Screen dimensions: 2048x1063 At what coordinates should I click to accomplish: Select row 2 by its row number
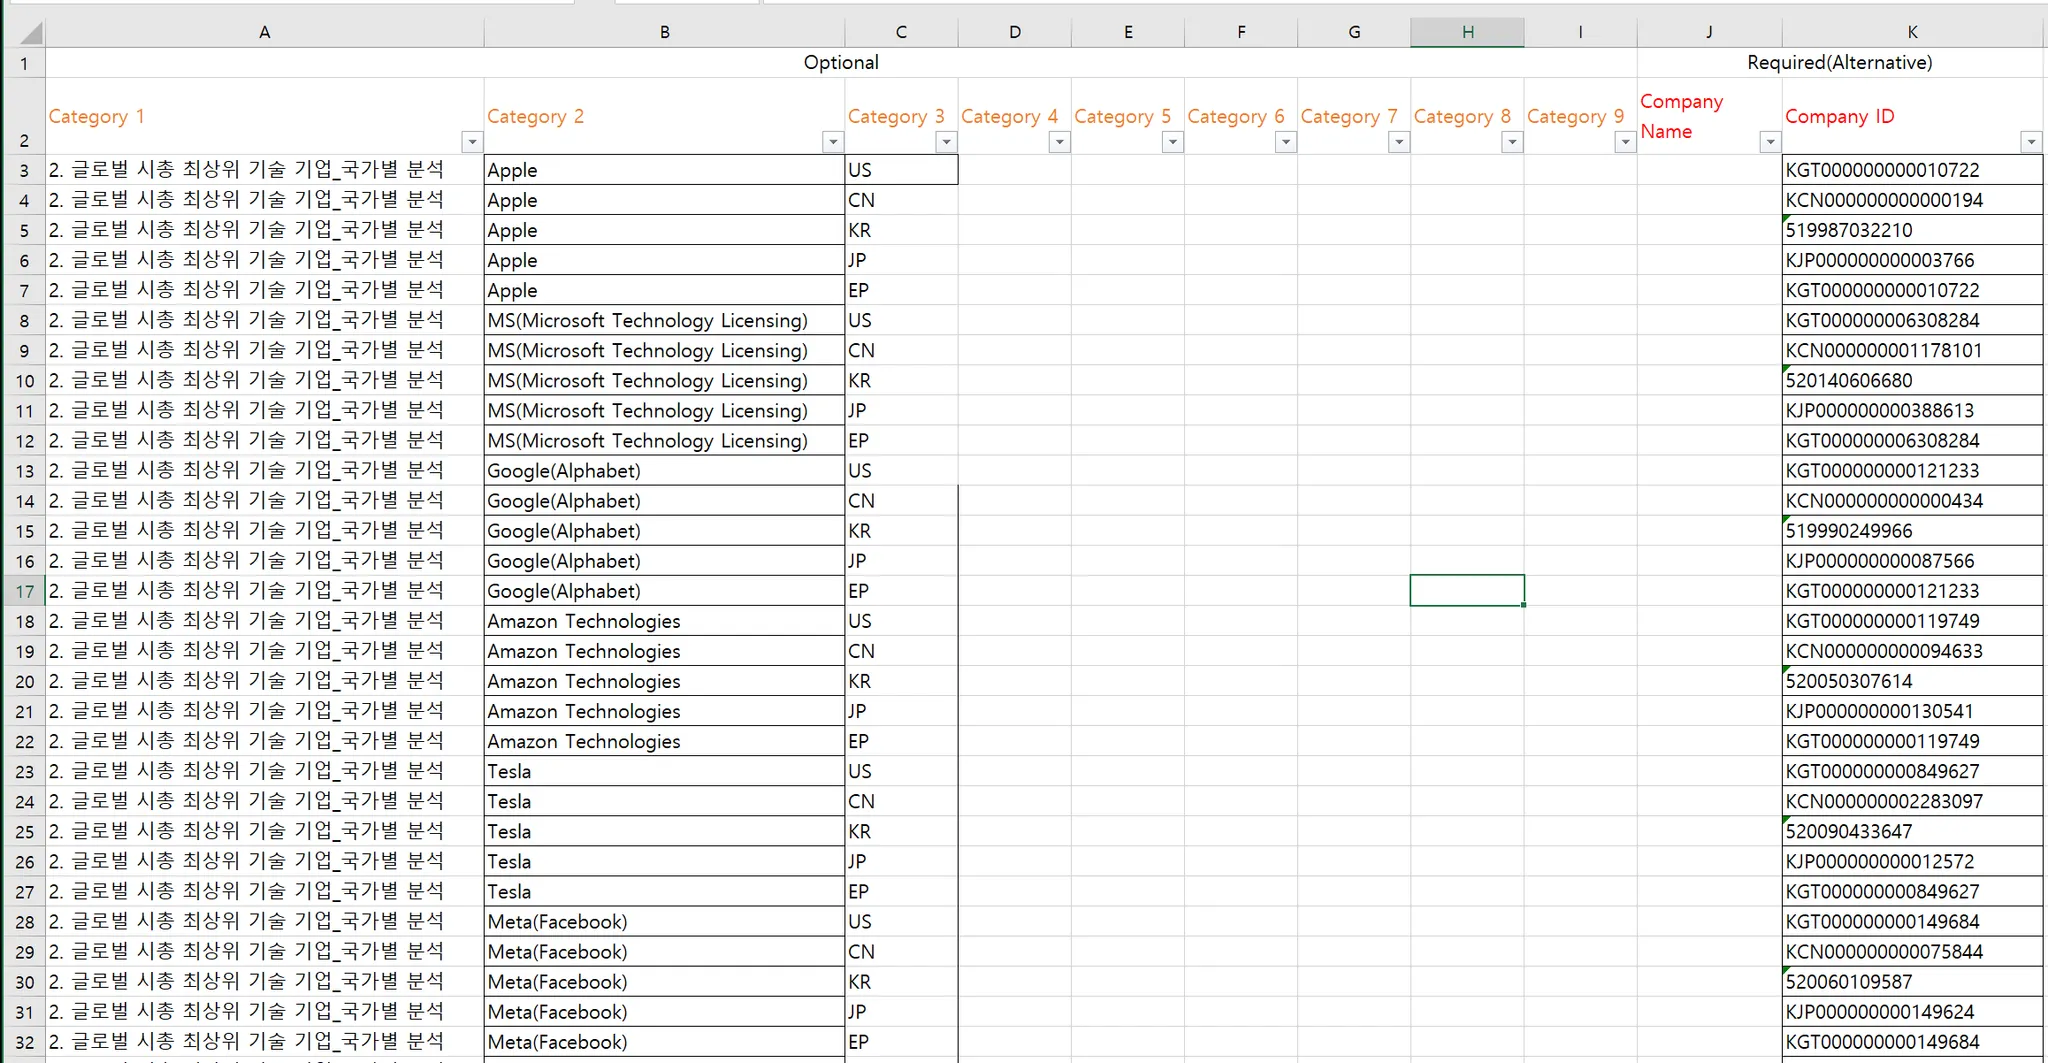click(24, 116)
